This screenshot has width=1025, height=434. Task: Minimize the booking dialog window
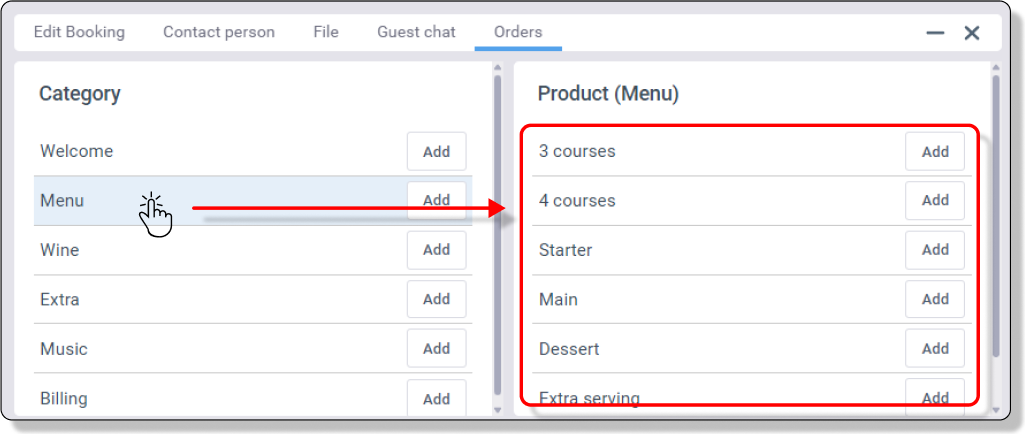coord(935,33)
